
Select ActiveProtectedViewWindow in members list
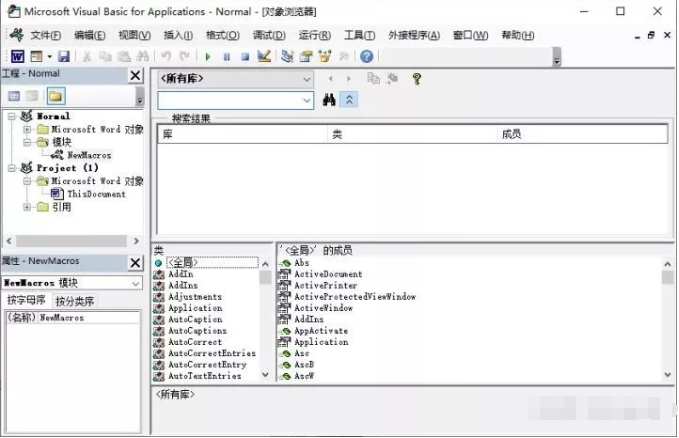[x=355, y=297]
